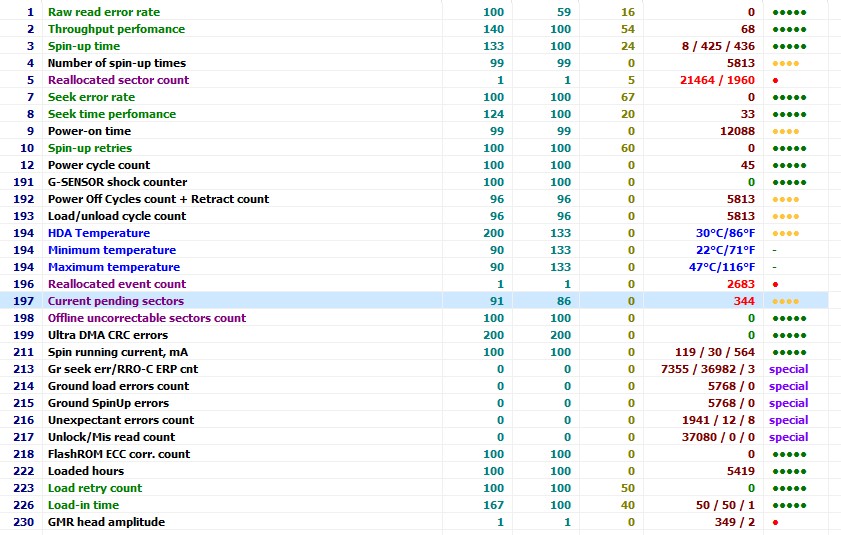Click Reallocated event count raw value 2683

[741, 284]
